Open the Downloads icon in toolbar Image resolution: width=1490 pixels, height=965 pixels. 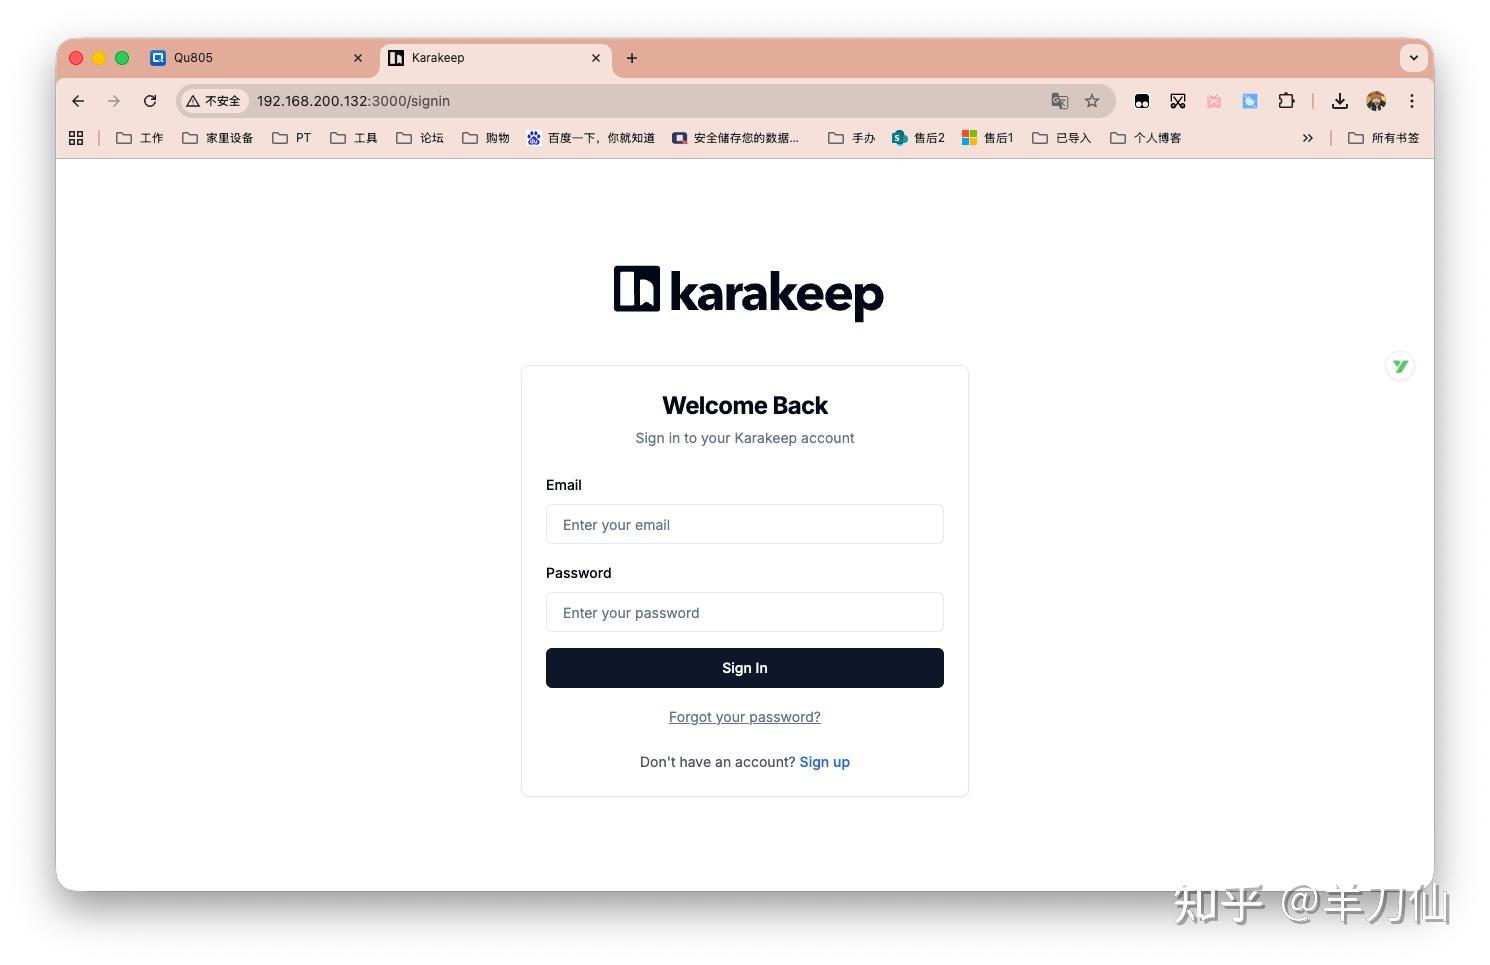(x=1340, y=101)
